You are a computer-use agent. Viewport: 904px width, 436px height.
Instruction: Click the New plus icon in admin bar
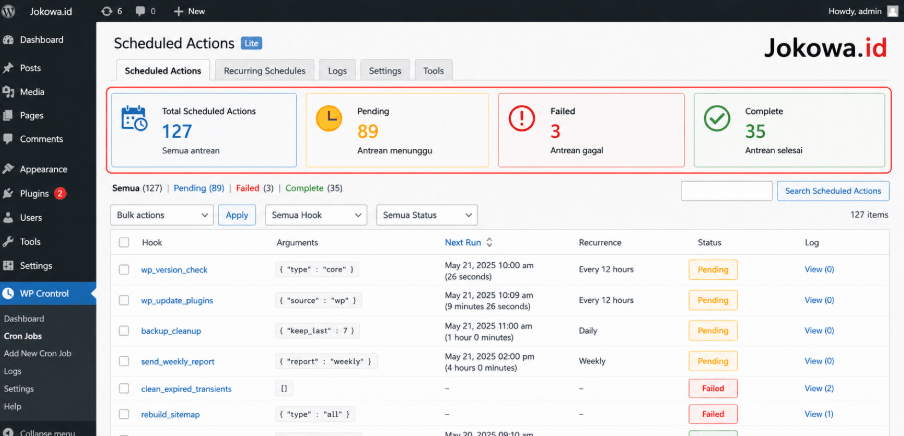click(x=178, y=11)
